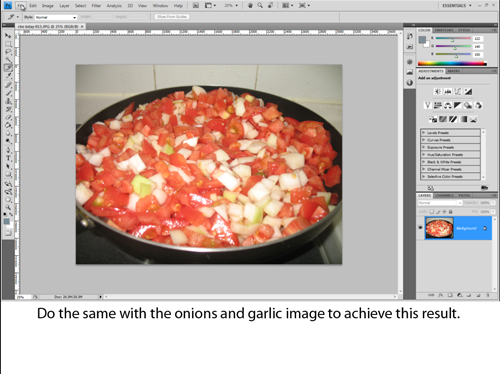Viewport: 500px width, 374px height.
Task: Open the layer blending mode dropdown
Action: 440,203
